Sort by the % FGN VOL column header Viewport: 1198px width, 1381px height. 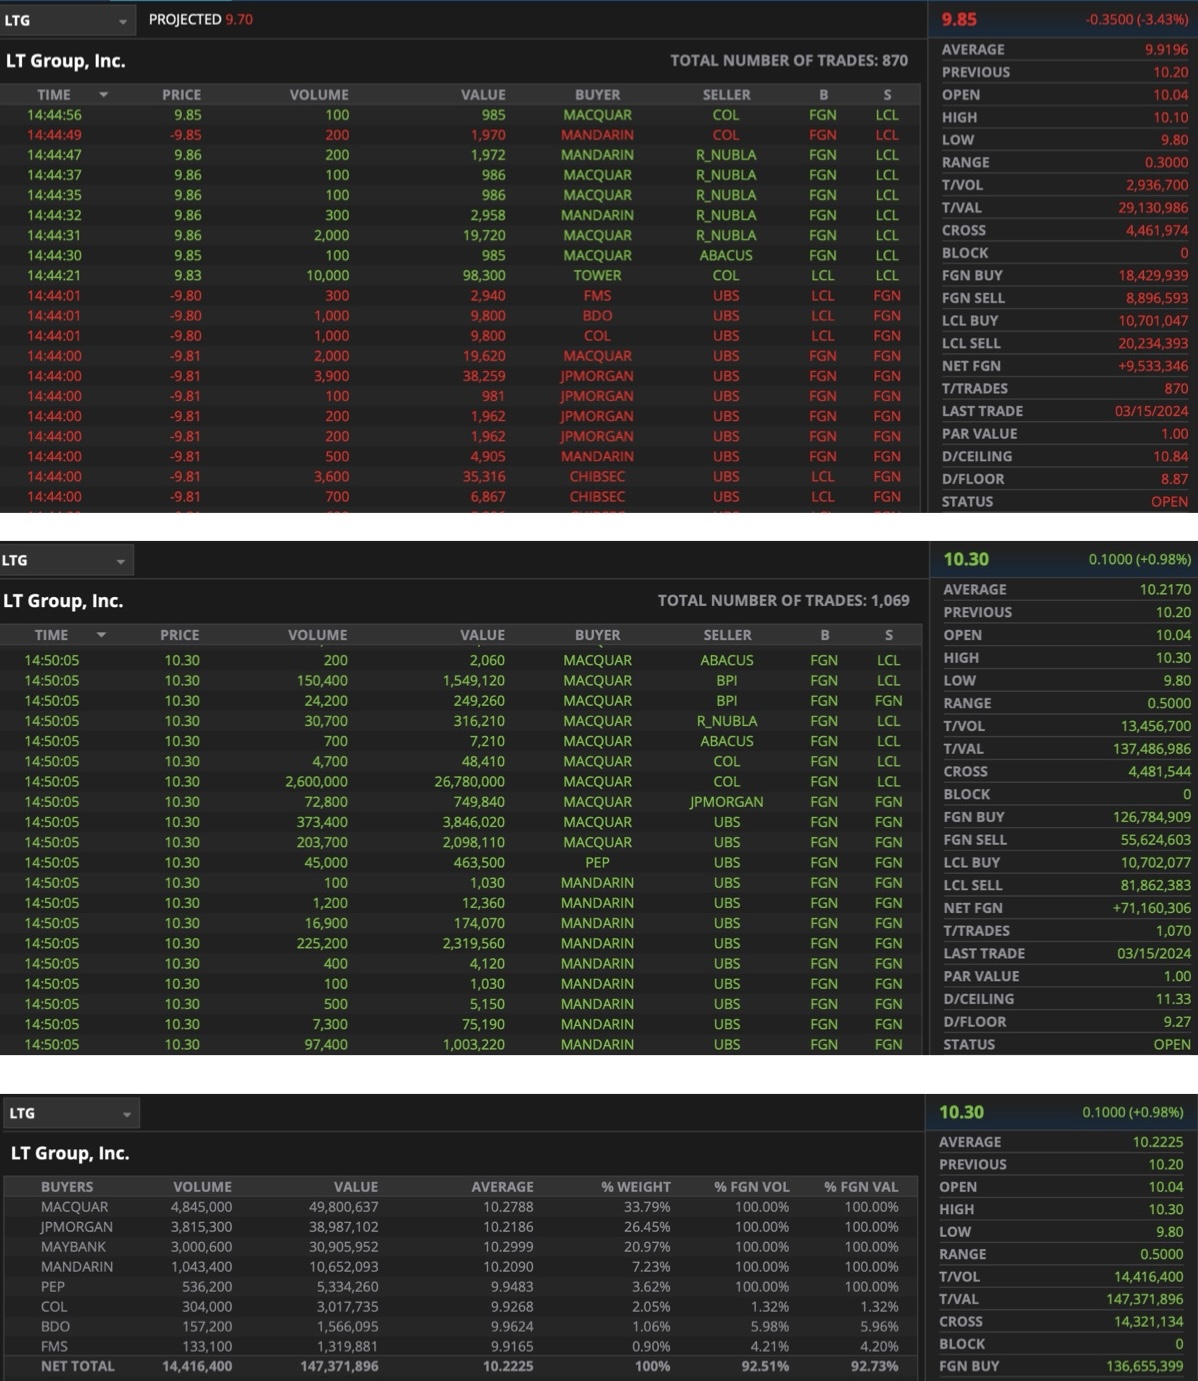751,1187
